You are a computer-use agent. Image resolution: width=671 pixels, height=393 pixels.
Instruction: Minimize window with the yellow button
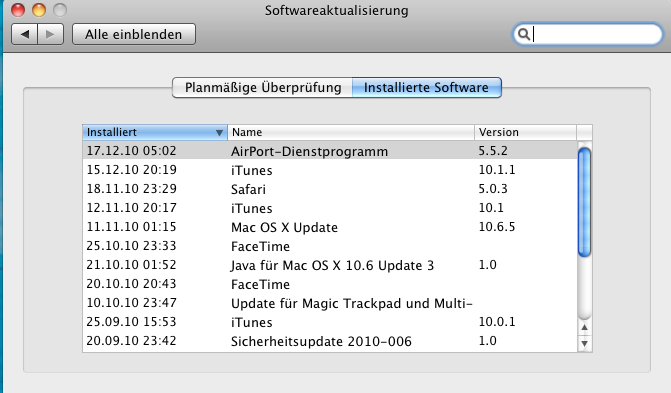coord(39,9)
